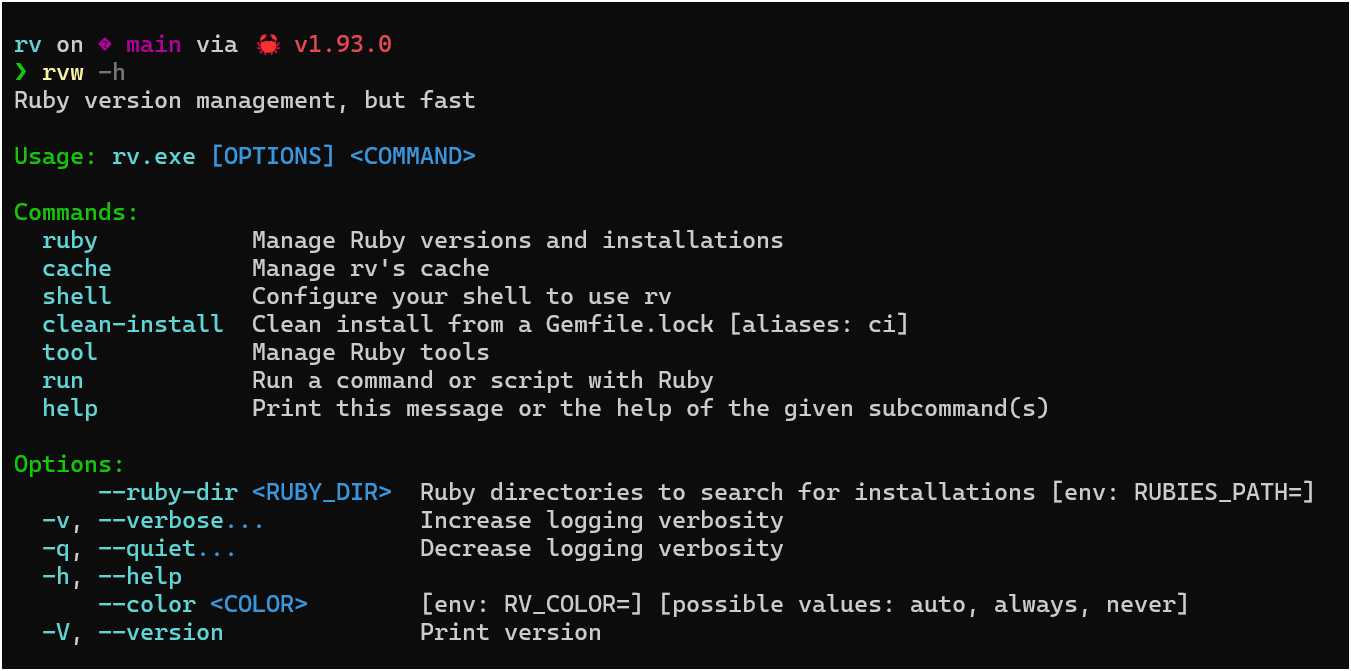Click the 'v1.93.0' Rust version text
Image resolution: width=1351 pixels, height=671 pixels.
coord(343,45)
